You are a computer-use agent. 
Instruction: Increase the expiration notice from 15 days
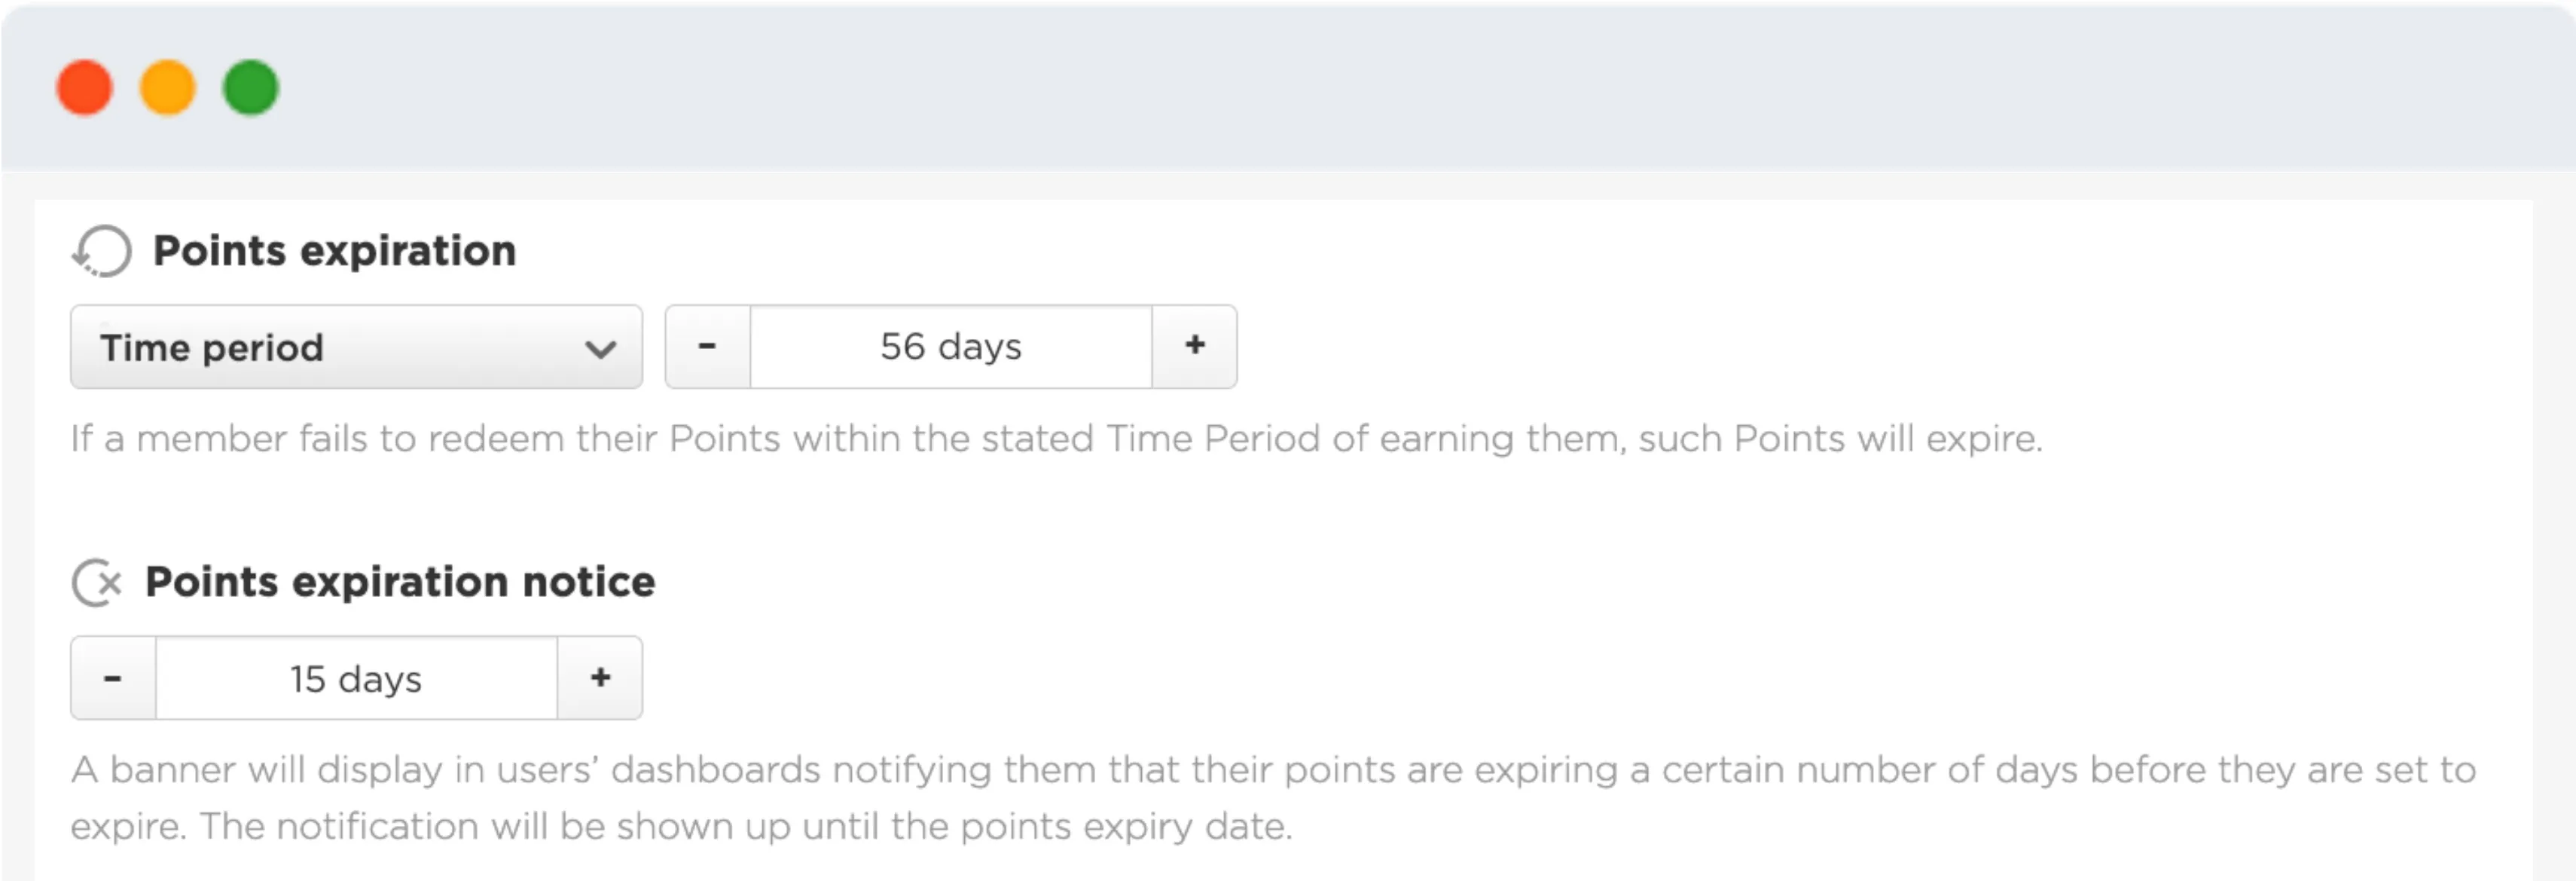[600, 678]
